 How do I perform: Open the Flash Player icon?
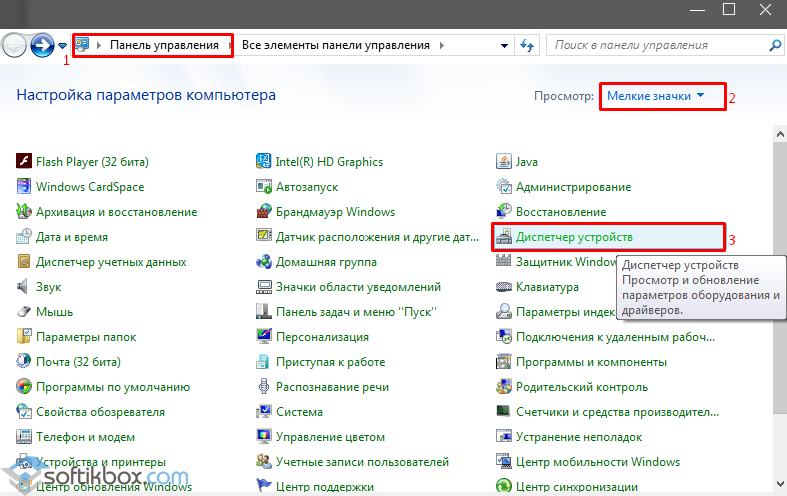(24, 161)
